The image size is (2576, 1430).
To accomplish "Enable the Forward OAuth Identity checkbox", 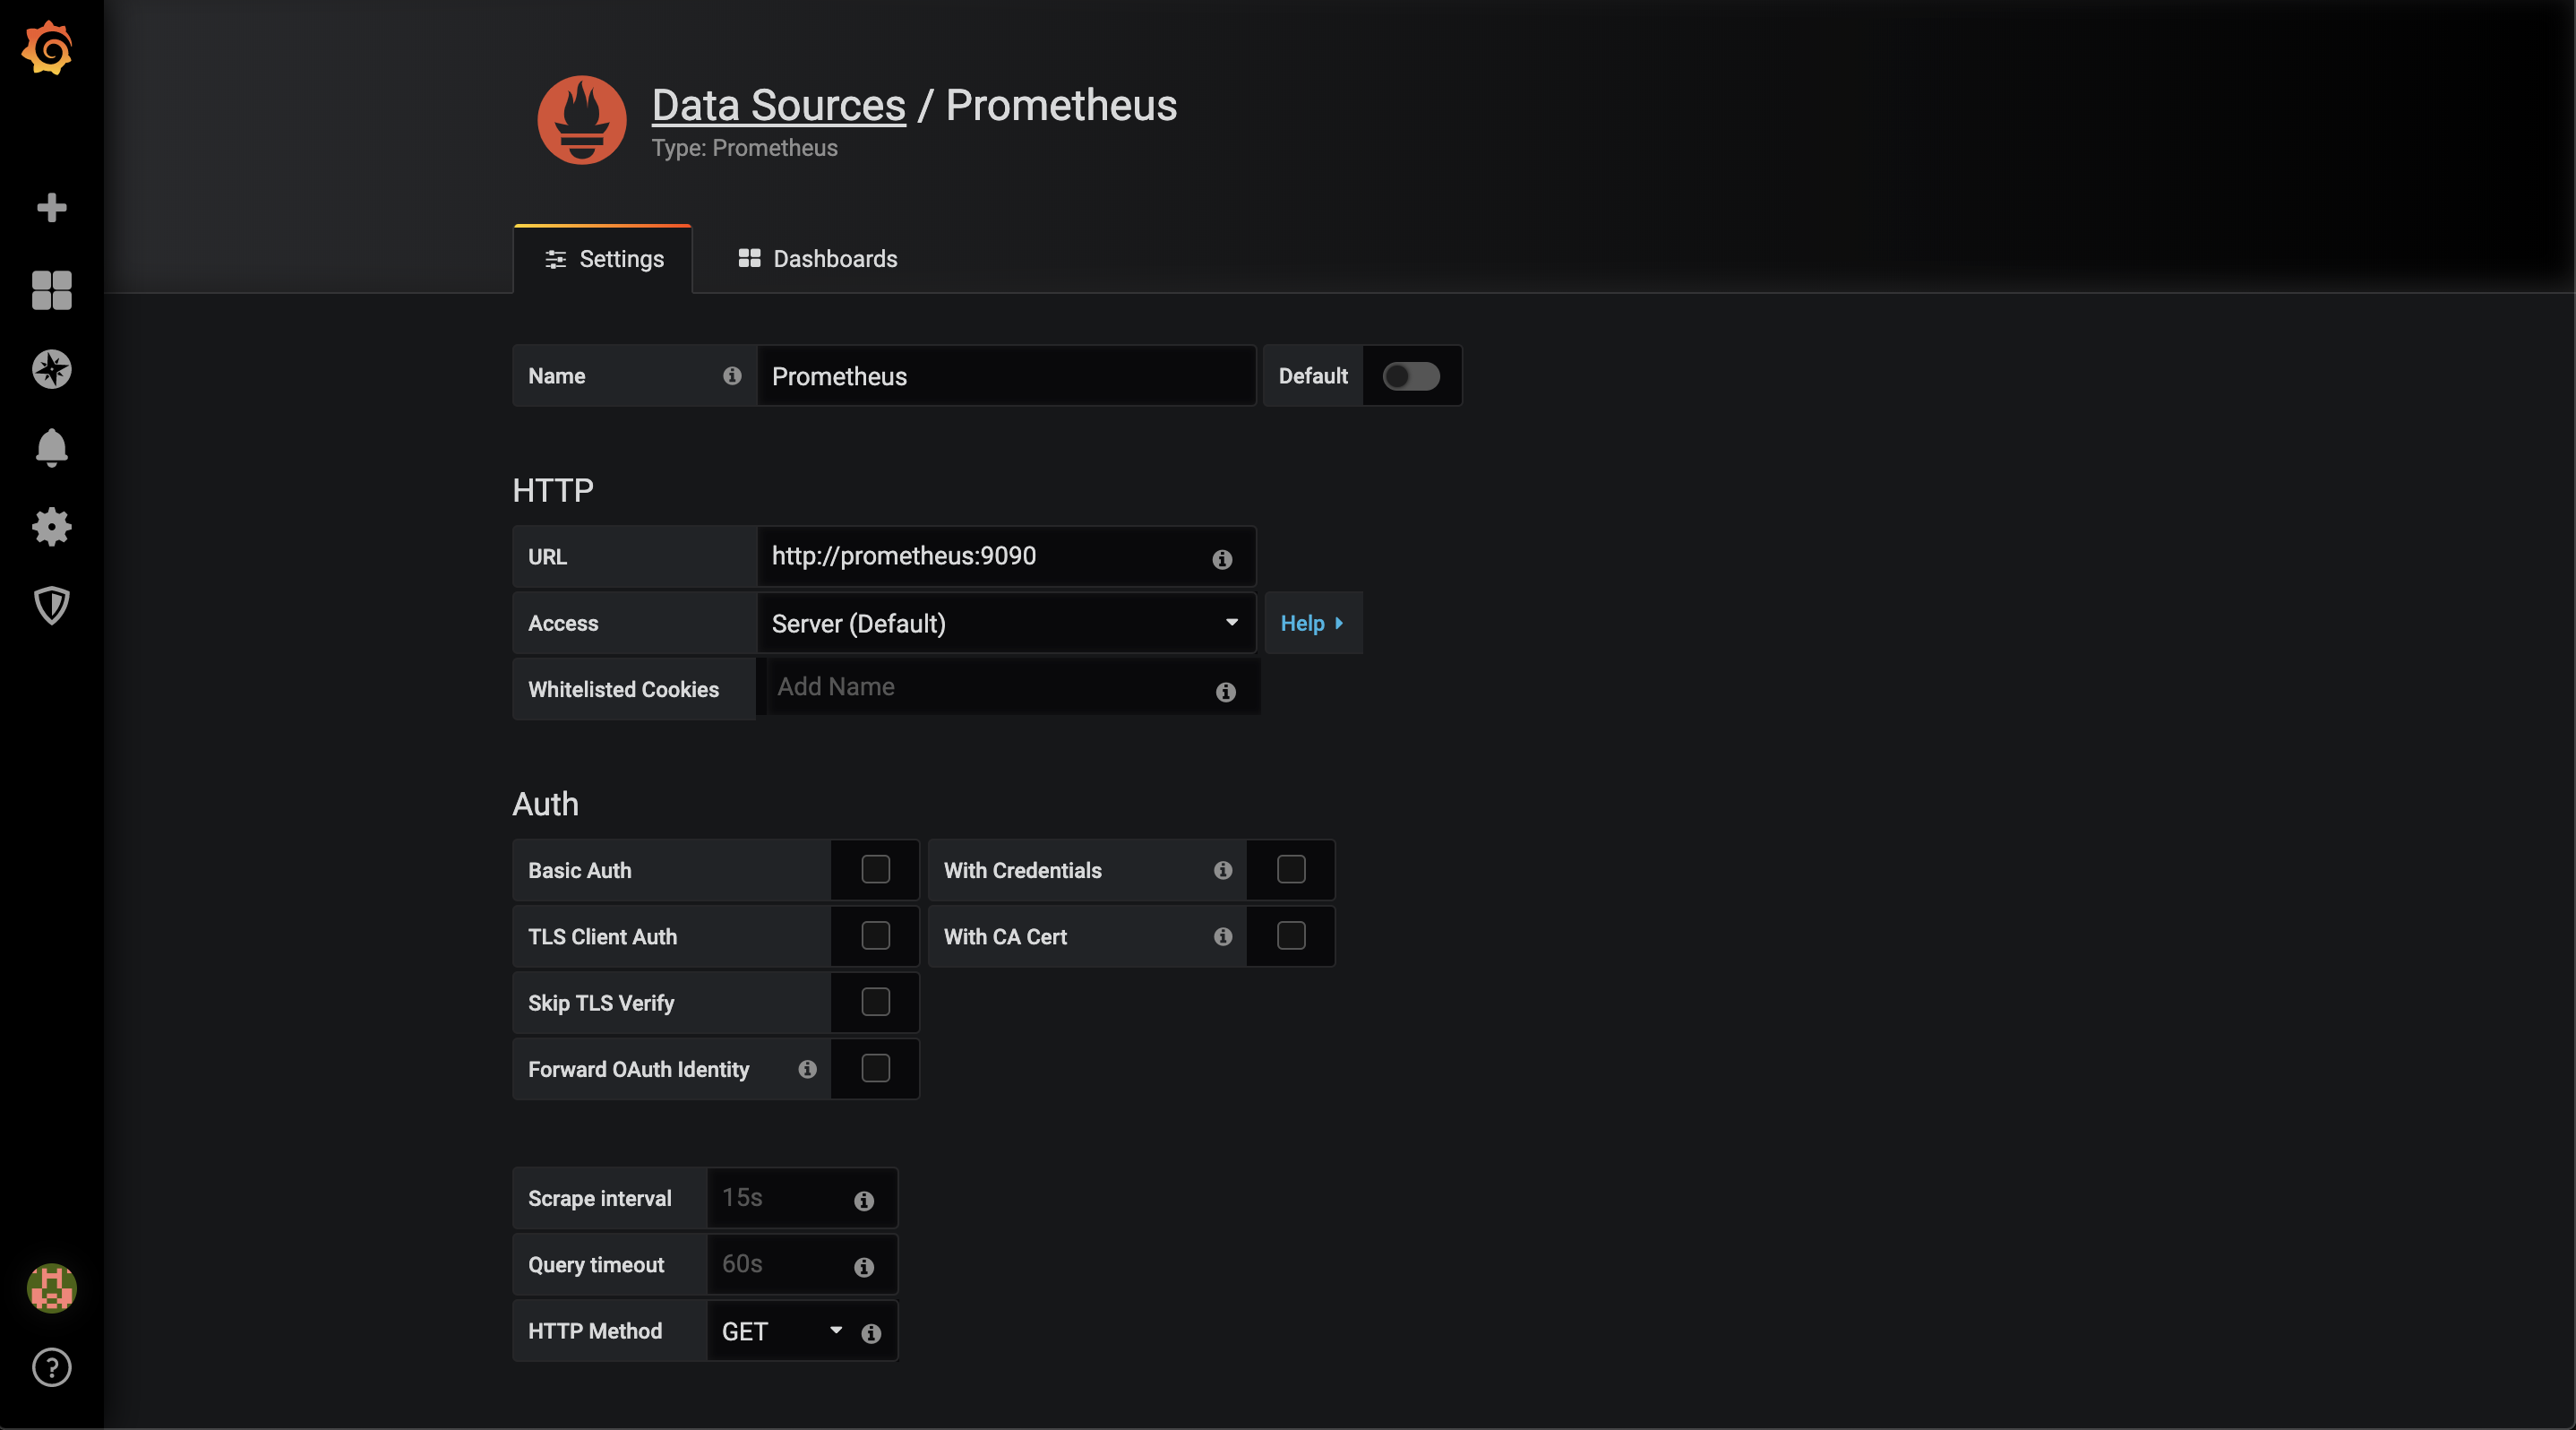I will click(x=875, y=1068).
